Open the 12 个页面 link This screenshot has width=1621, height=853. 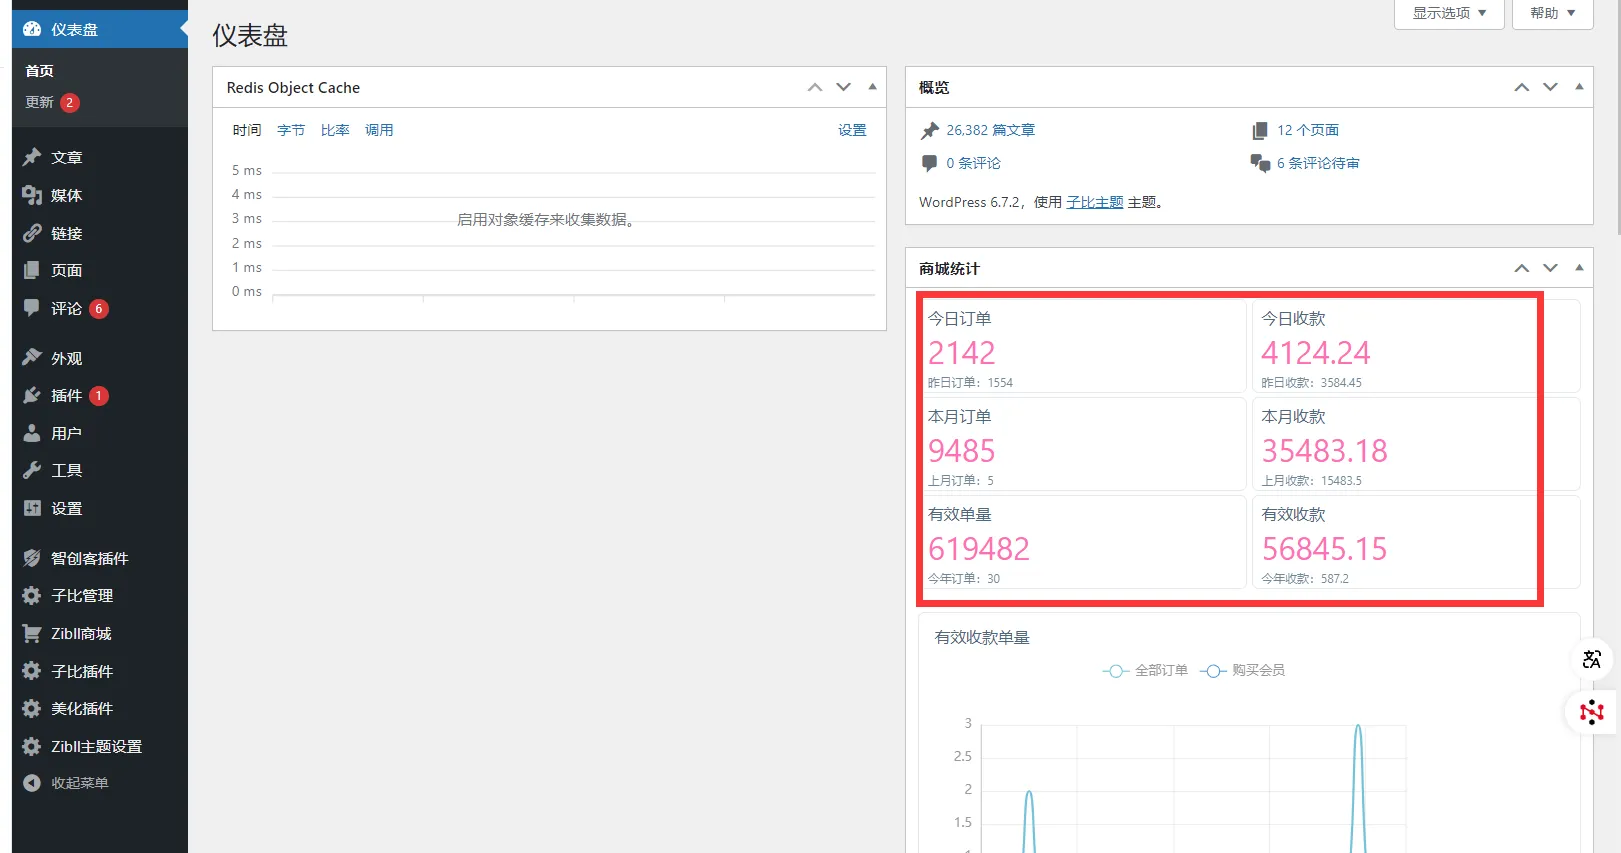(1308, 130)
